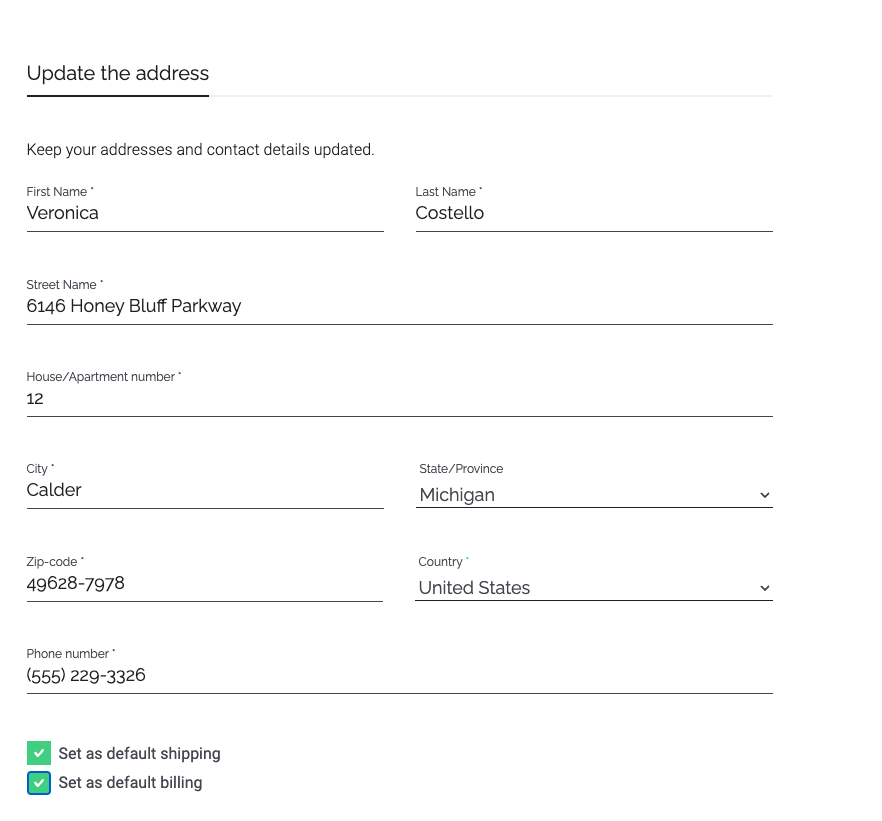The height and width of the screenshot is (821, 882).
Task: Click the Street Name field
Action: (399, 306)
